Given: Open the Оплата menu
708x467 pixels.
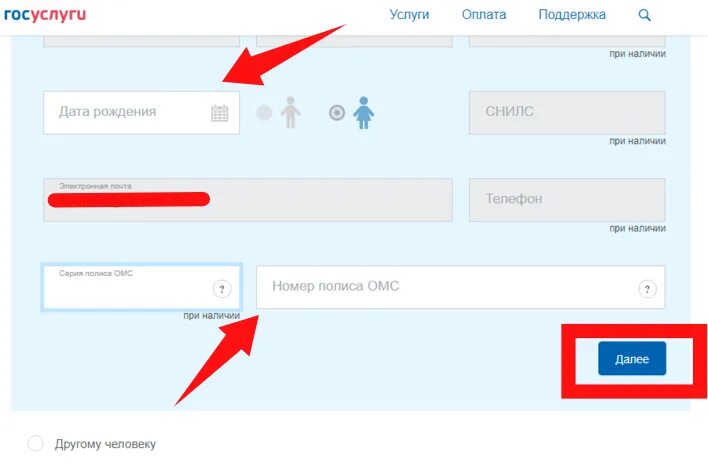Looking at the screenshot, I should 484,14.
